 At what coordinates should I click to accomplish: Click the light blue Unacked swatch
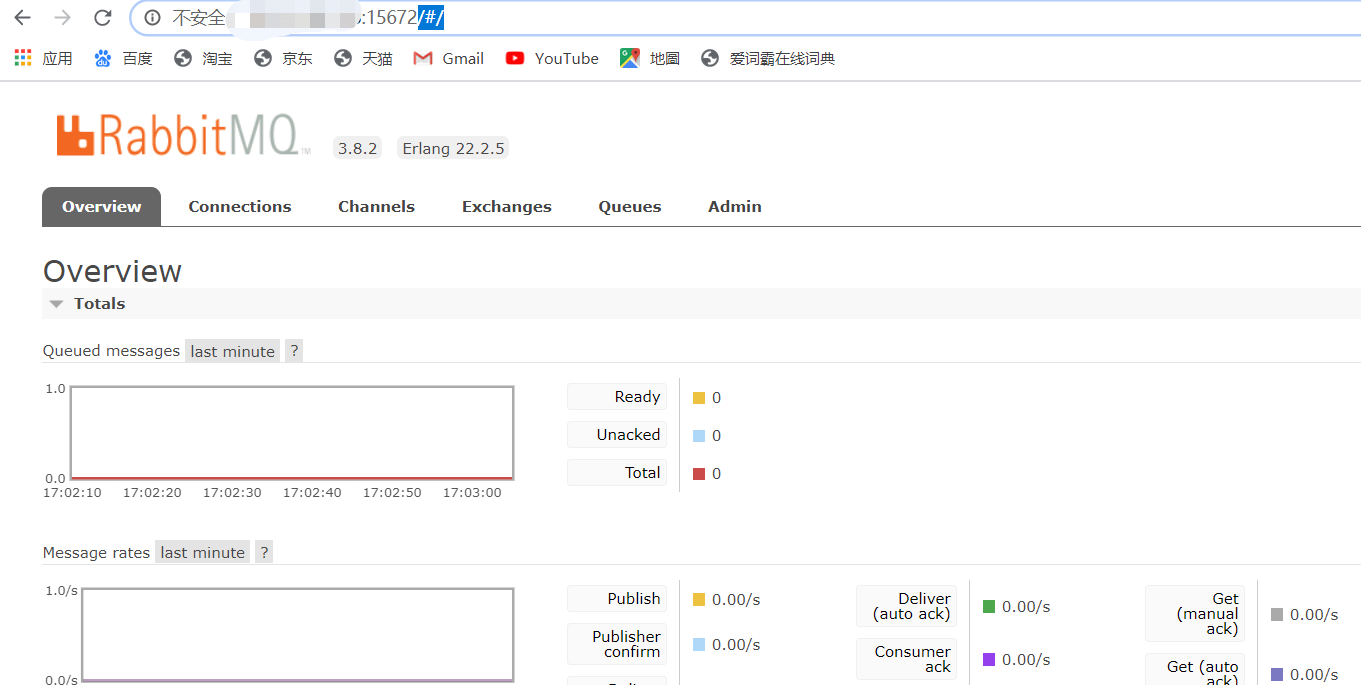coord(699,436)
